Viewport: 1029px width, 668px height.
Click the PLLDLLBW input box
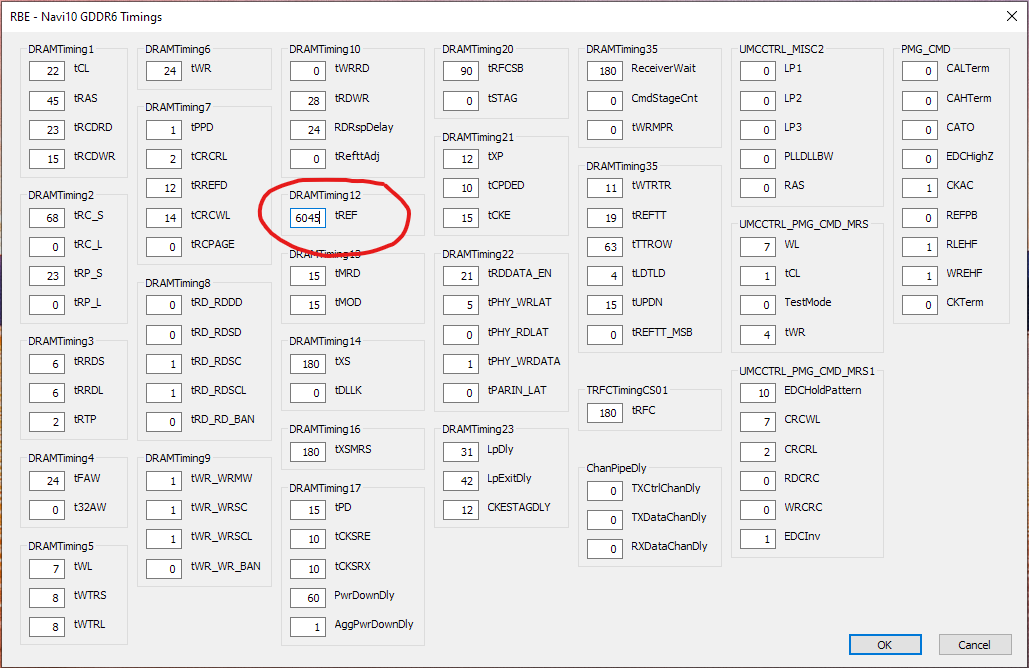(757, 159)
